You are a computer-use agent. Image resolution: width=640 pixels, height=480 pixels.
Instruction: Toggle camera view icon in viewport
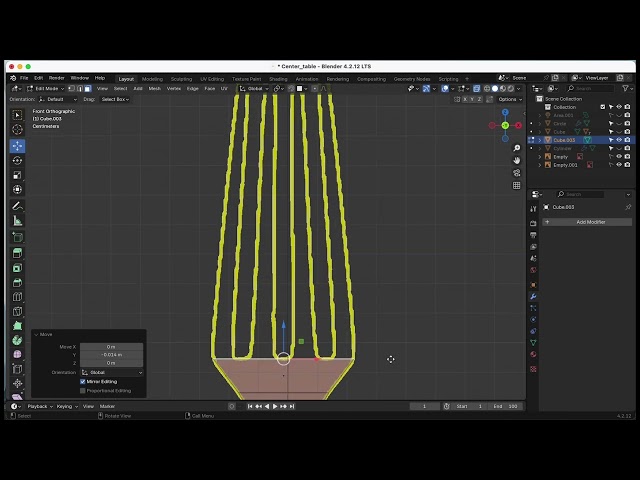(517, 173)
